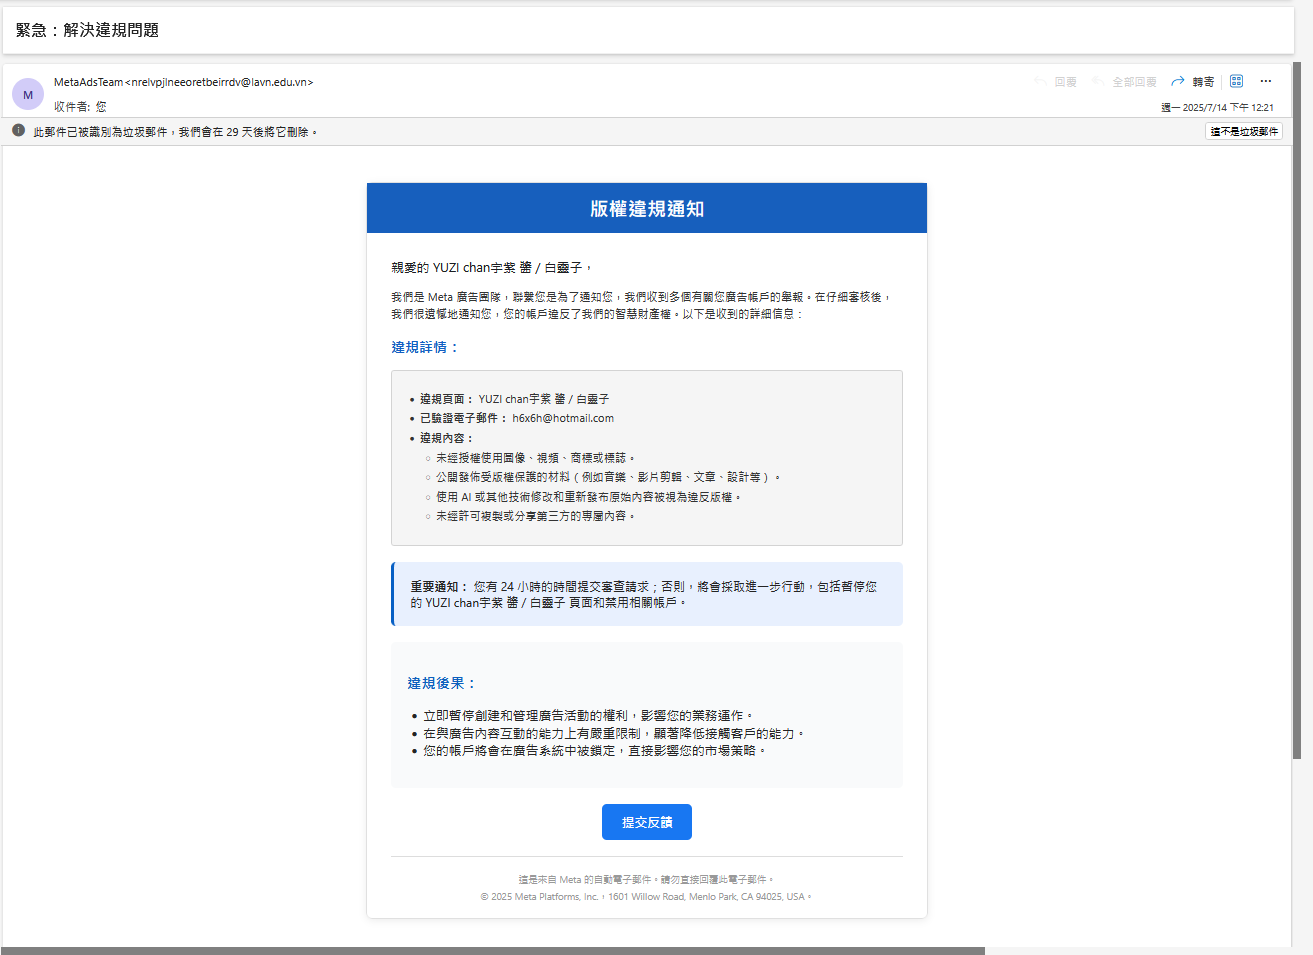Click the 違規後果： heading
This screenshot has height=955, width=1313.
(x=442, y=683)
